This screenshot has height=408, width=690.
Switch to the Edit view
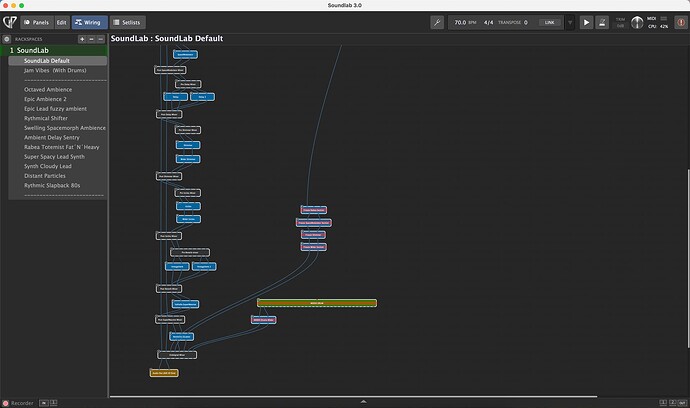click(62, 22)
